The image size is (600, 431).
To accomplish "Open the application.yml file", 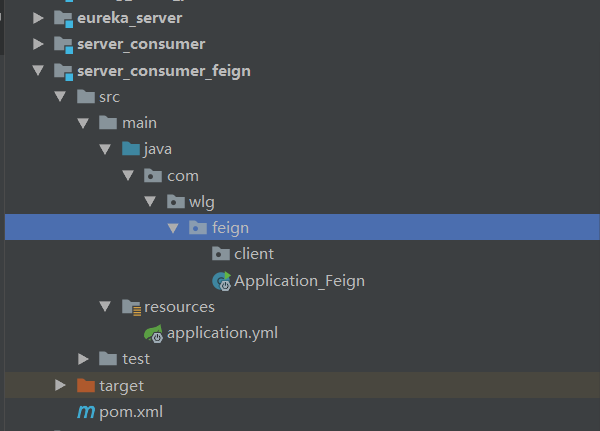I will click(x=222, y=333).
